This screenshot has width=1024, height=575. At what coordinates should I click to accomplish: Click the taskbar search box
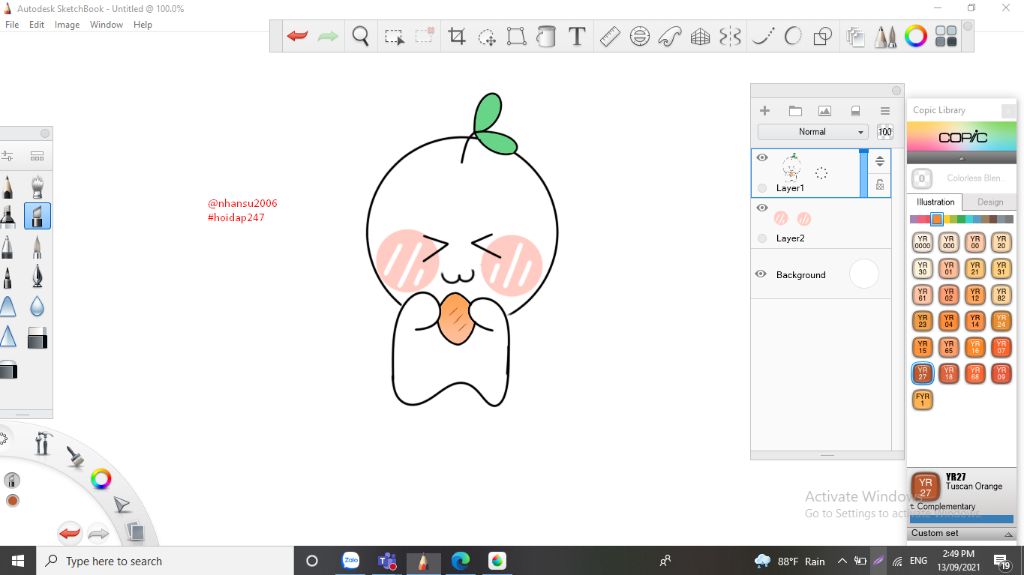click(165, 561)
